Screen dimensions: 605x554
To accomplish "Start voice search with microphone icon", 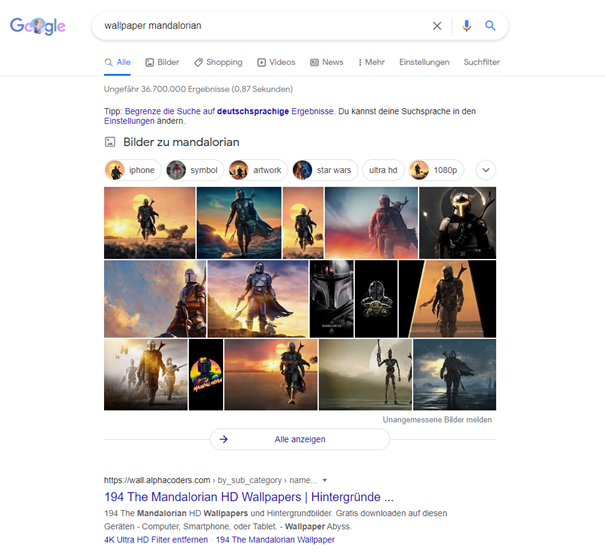I will click(466, 26).
